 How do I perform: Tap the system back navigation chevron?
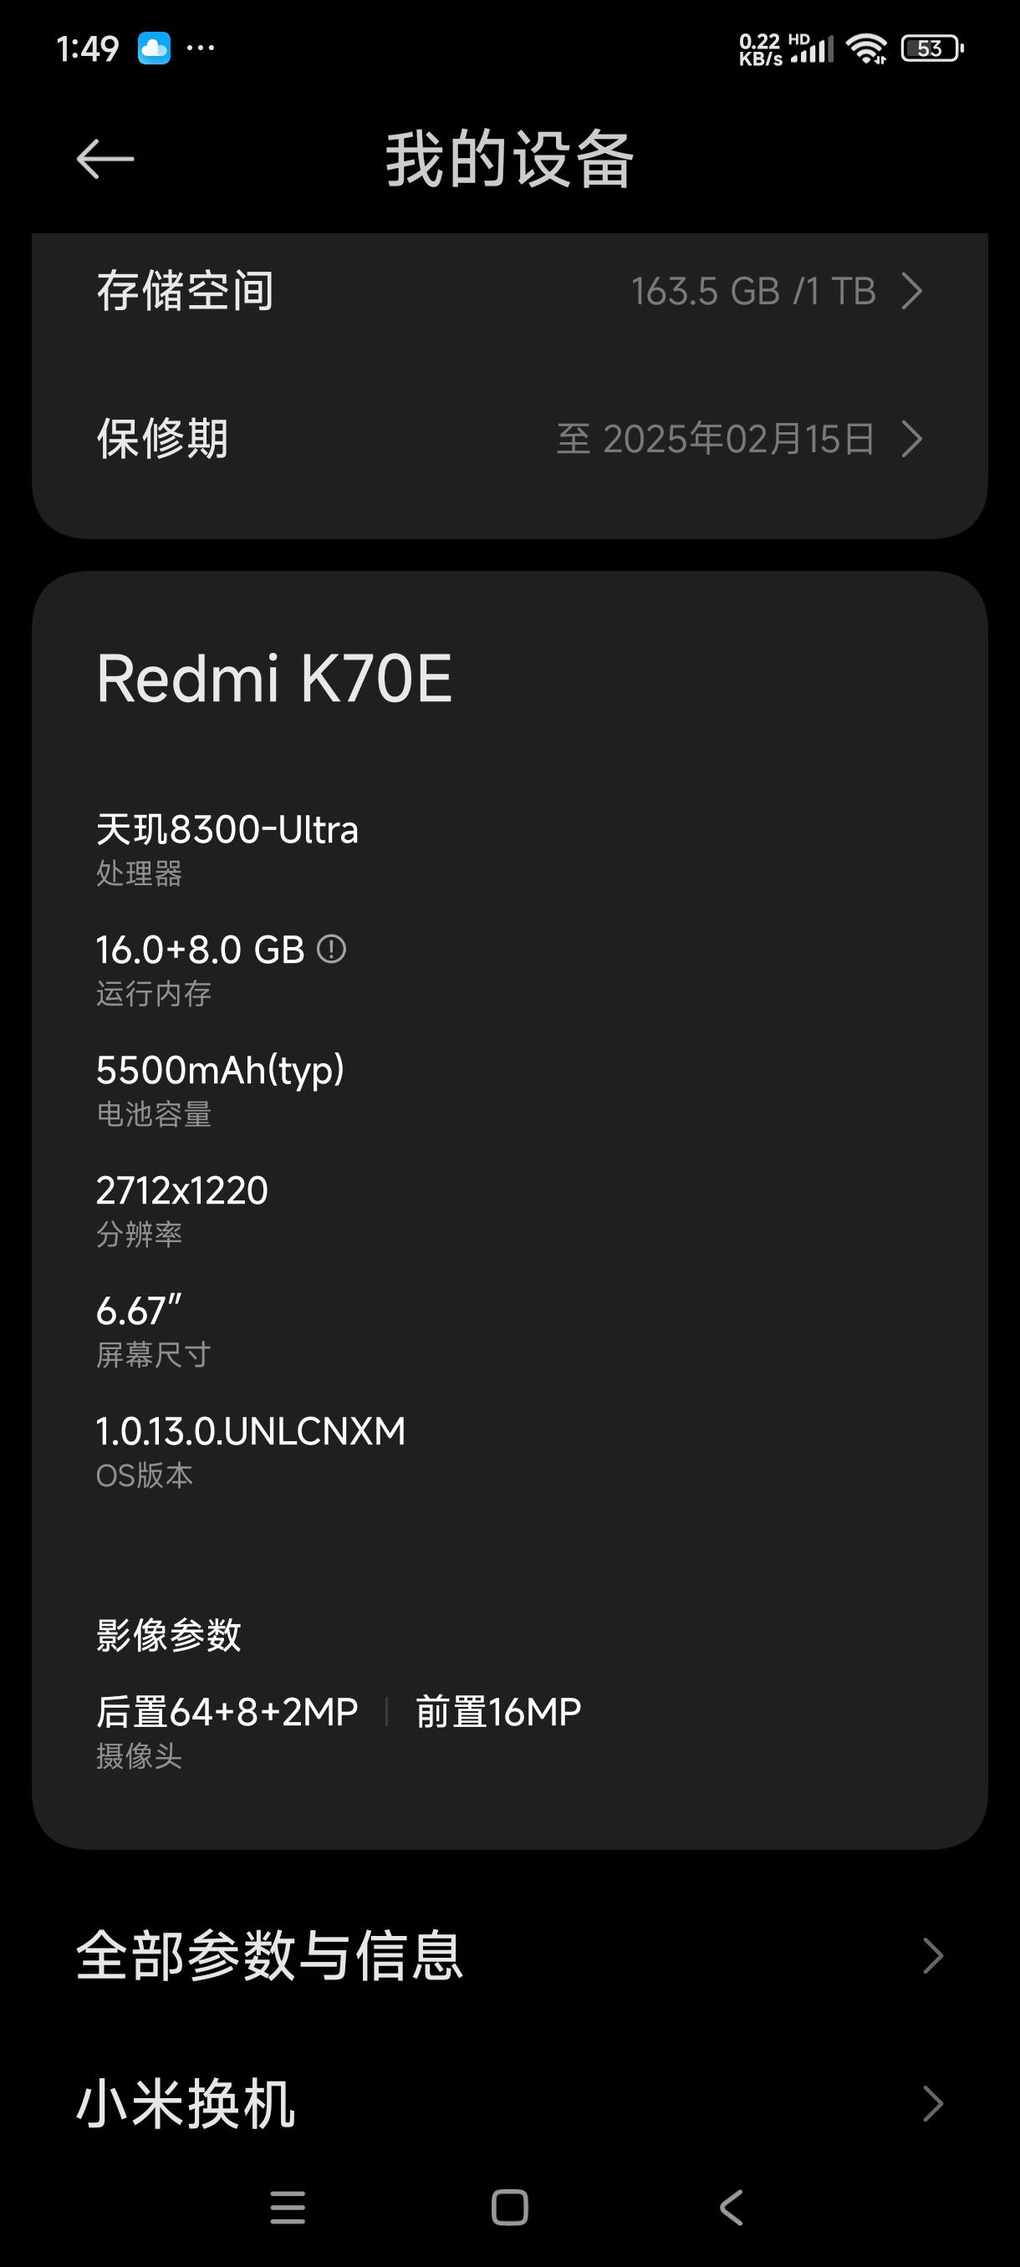tap(731, 2207)
